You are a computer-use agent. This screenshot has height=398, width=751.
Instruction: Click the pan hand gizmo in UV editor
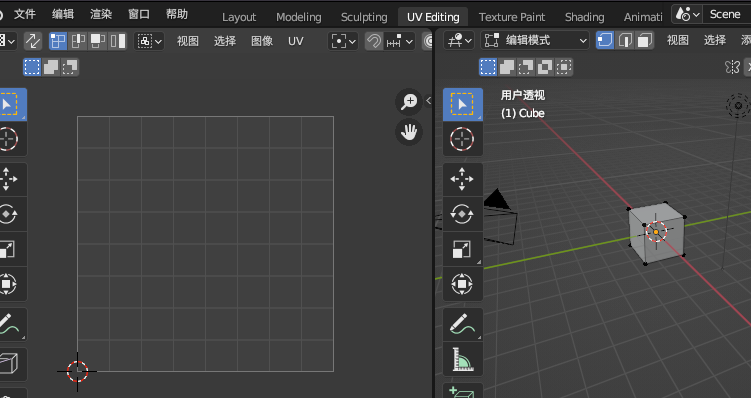409,132
